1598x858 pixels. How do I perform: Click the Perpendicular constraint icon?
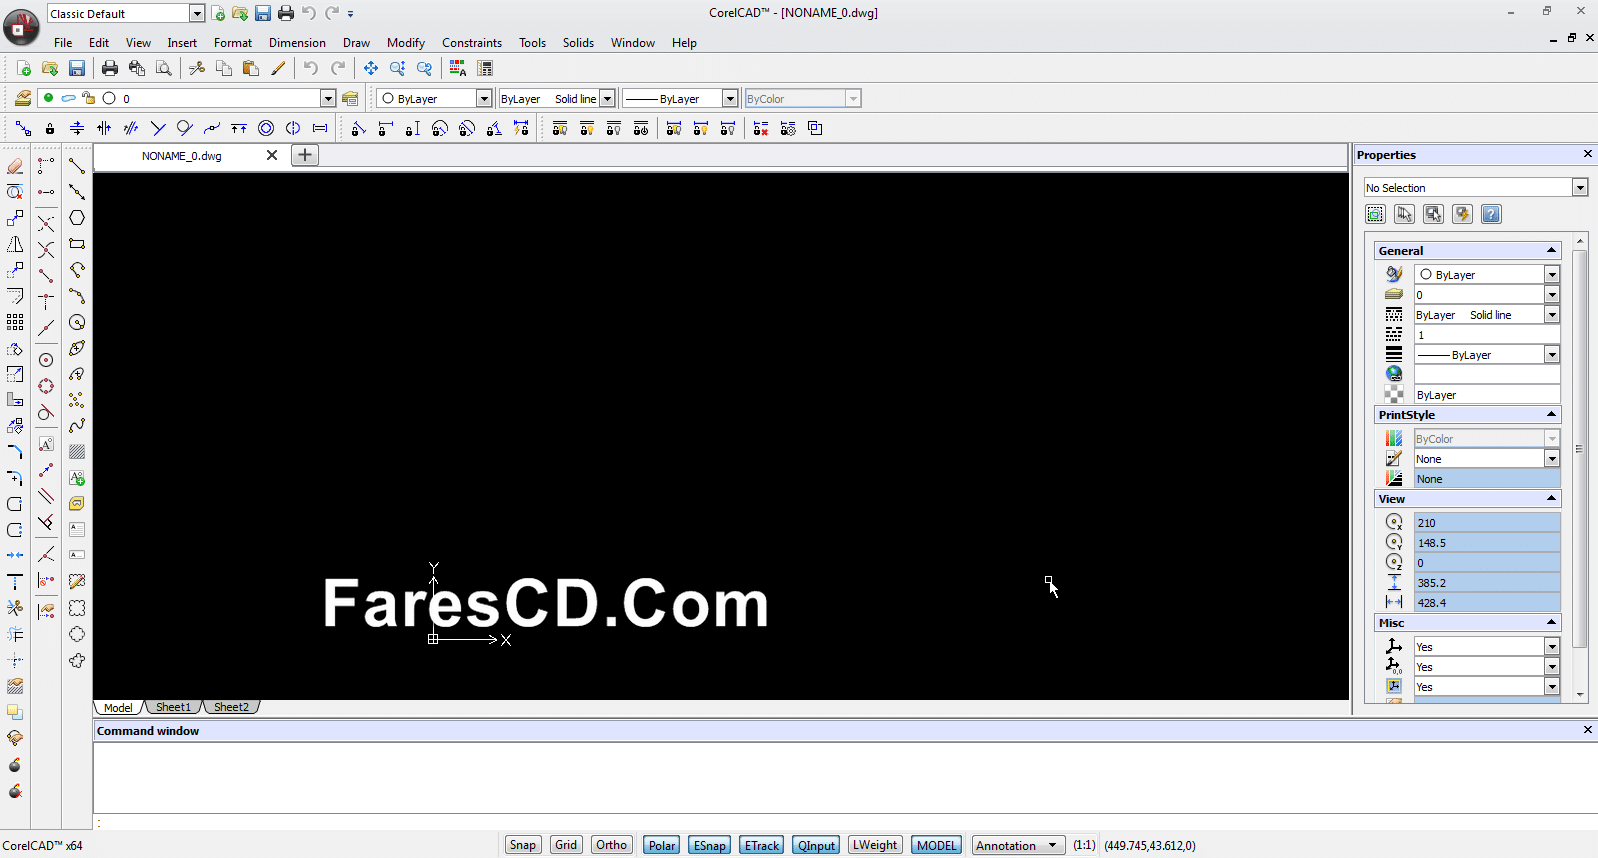pyautogui.click(x=158, y=128)
